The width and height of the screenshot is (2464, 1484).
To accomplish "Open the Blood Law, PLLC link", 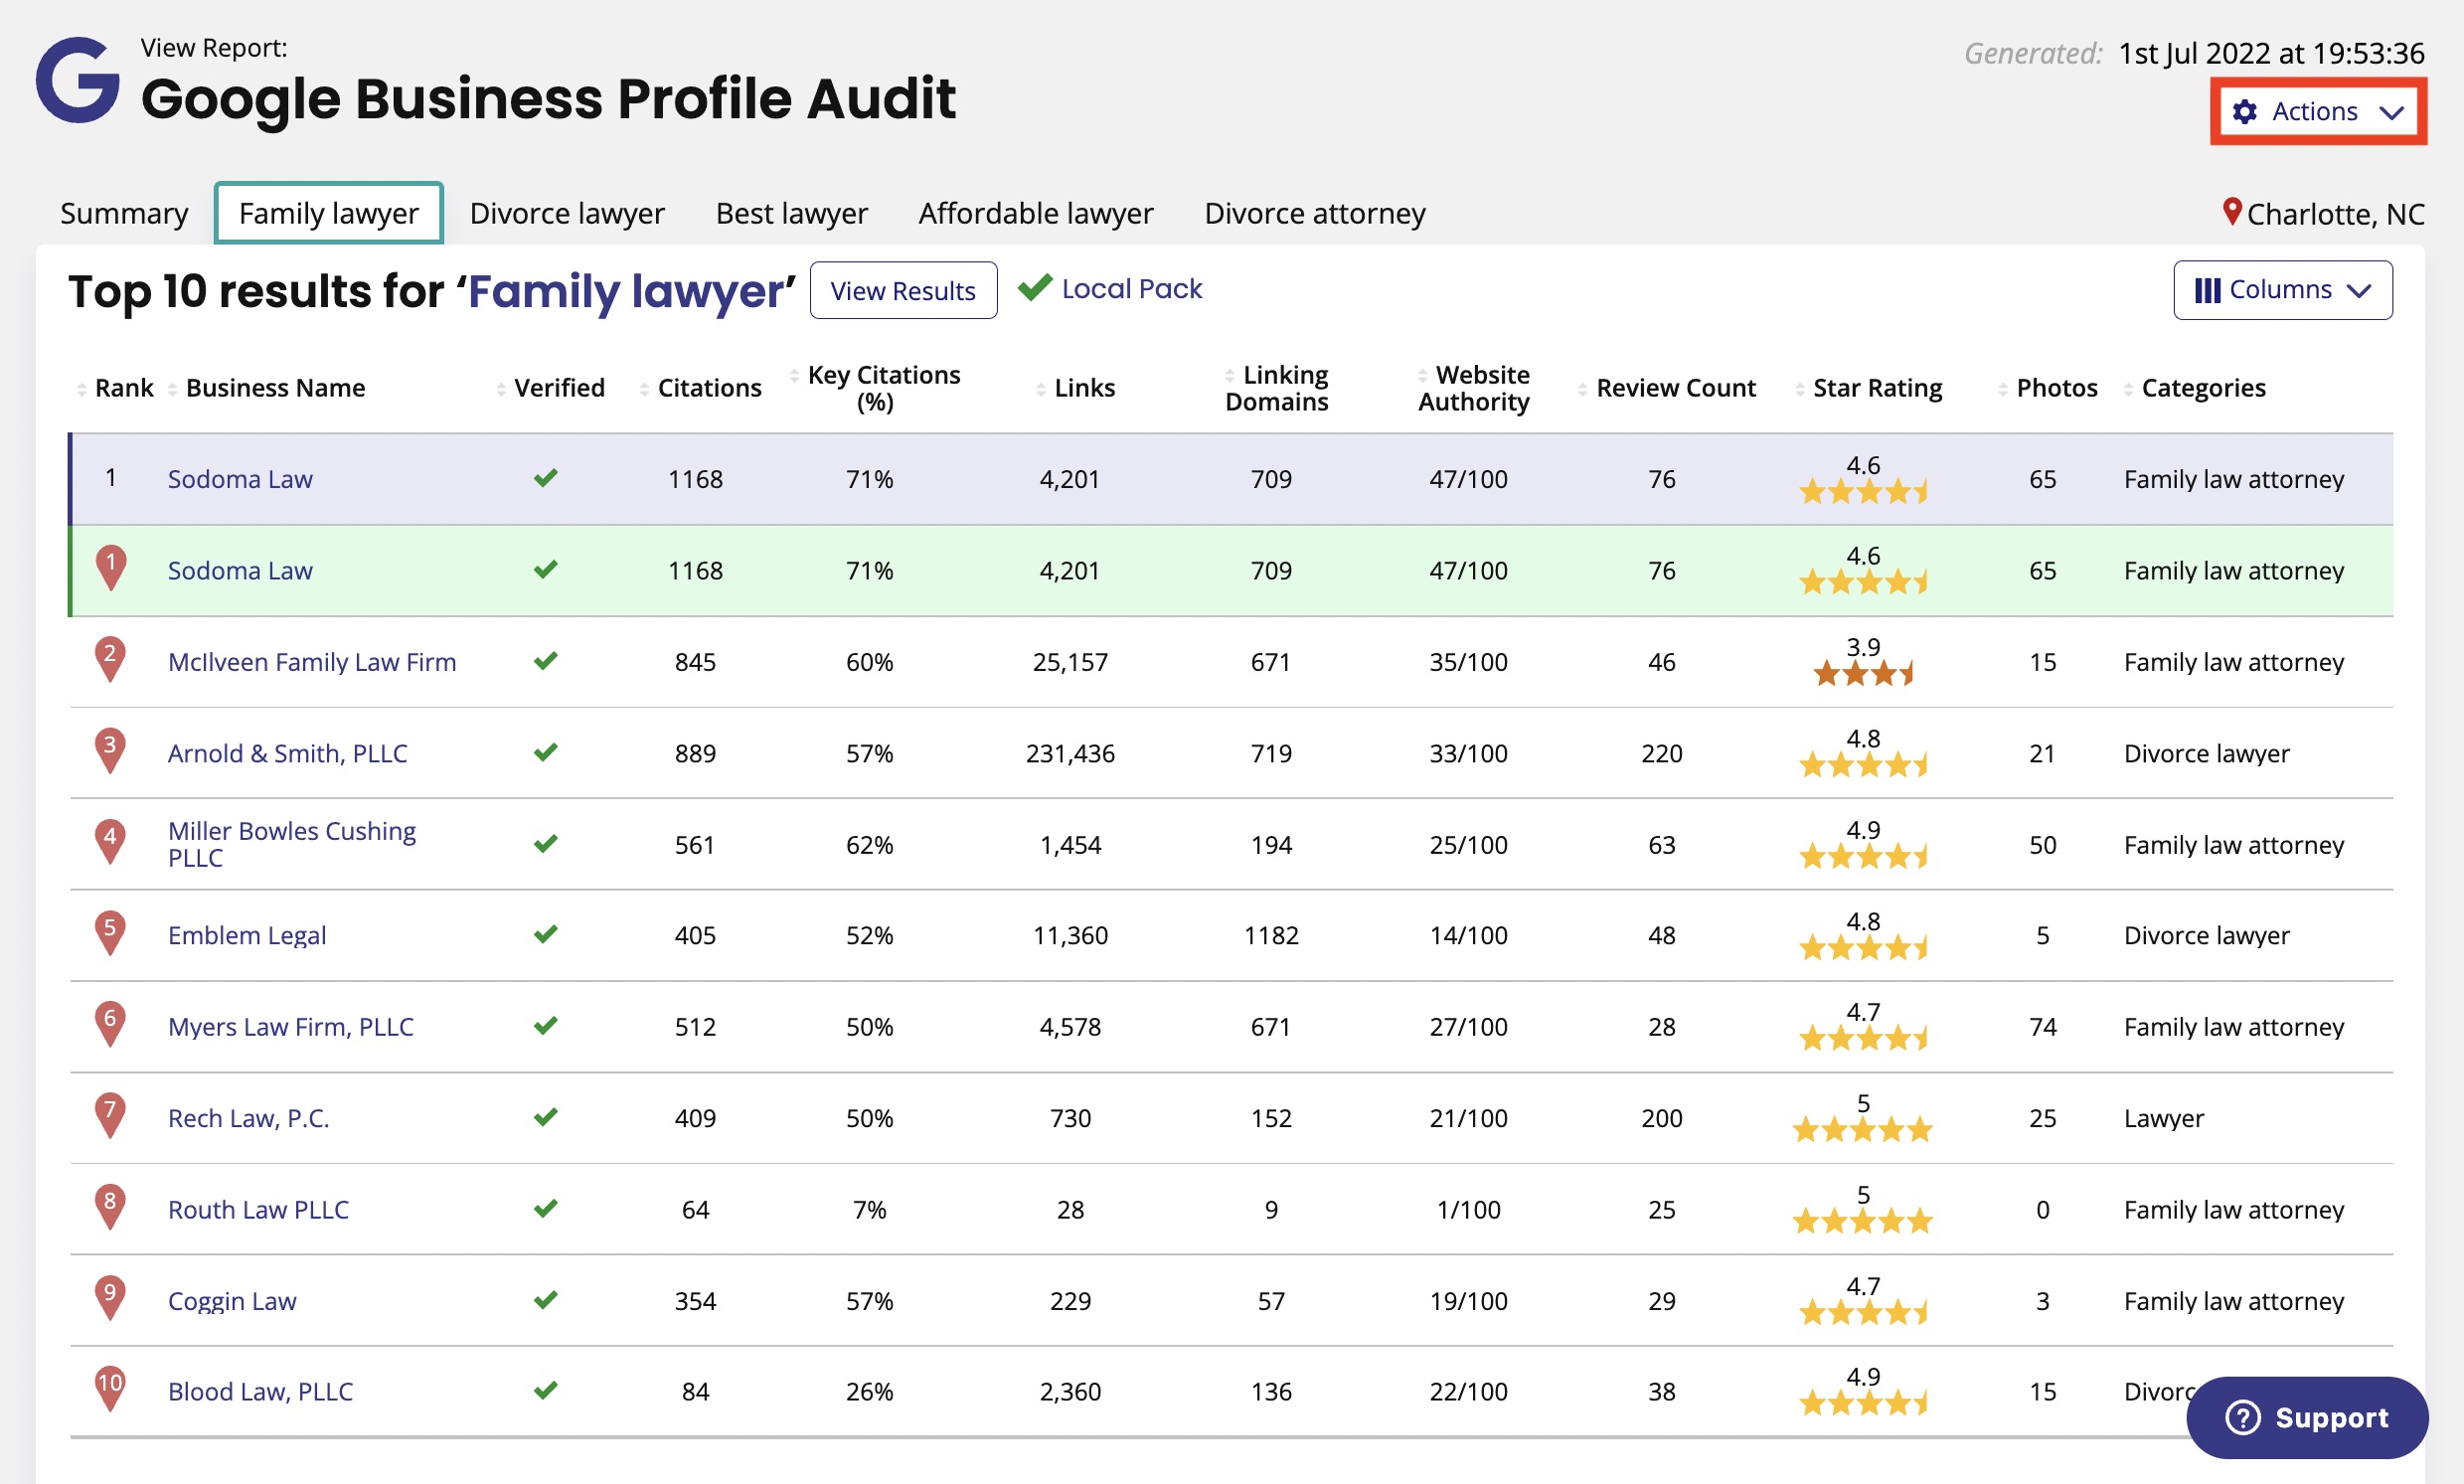I will click(x=261, y=1392).
